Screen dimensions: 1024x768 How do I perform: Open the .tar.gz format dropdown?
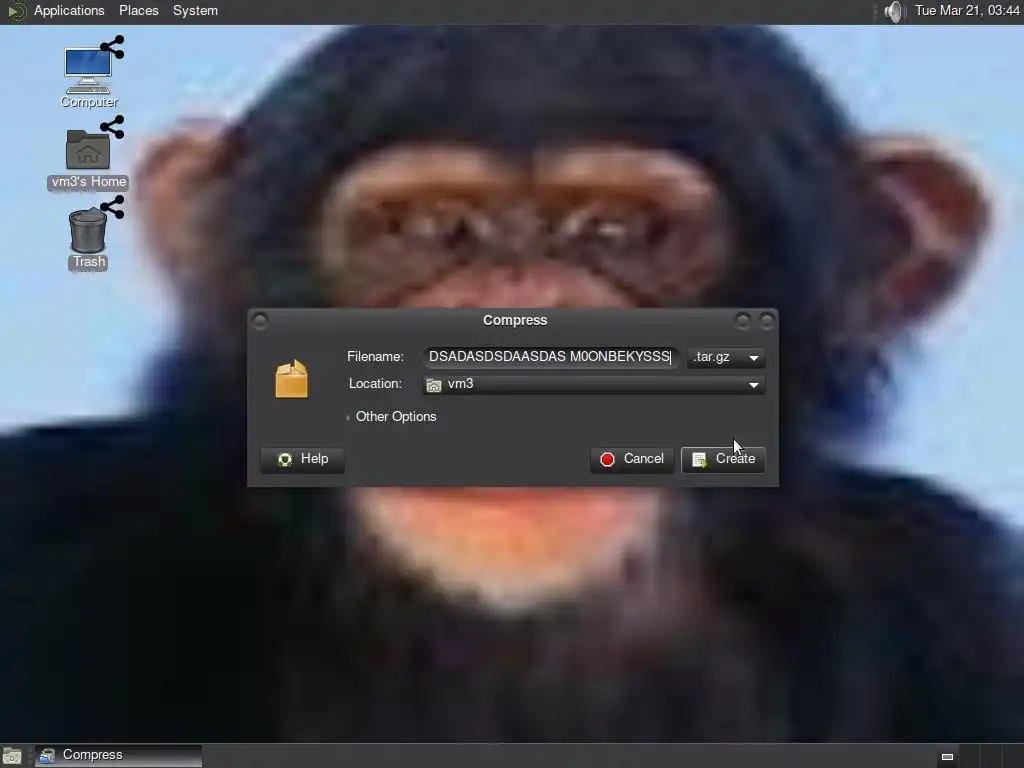click(x=726, y=357)
